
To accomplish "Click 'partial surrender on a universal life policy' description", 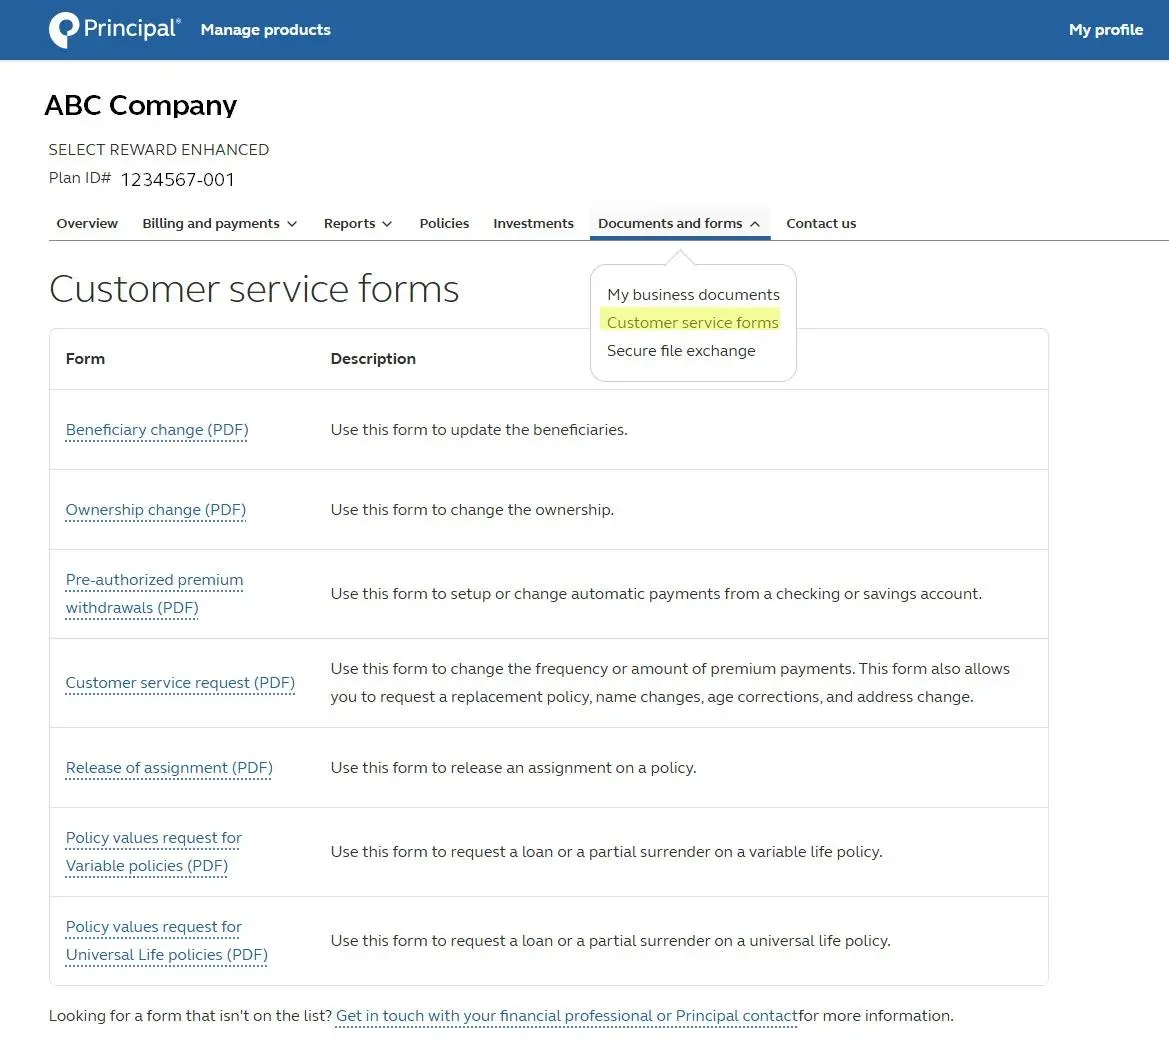I will (610, 940).
